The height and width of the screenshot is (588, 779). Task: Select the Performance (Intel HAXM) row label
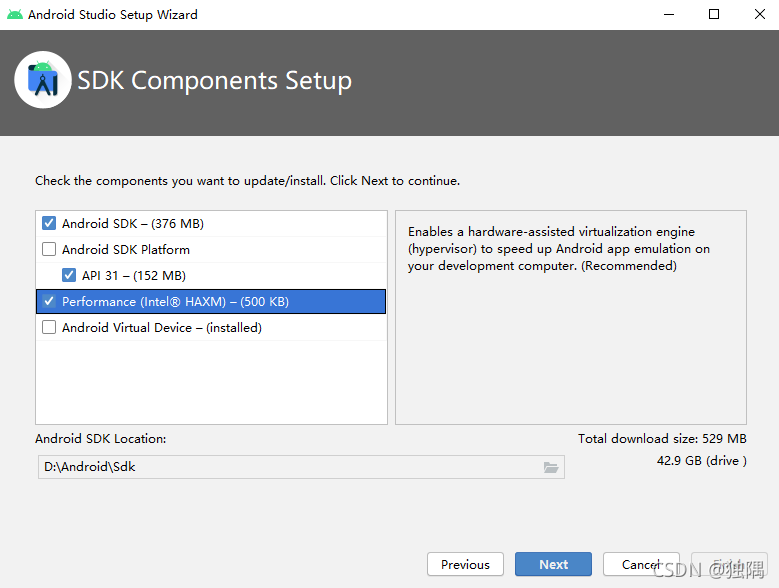pyautogui.click(x=175, y=301)
